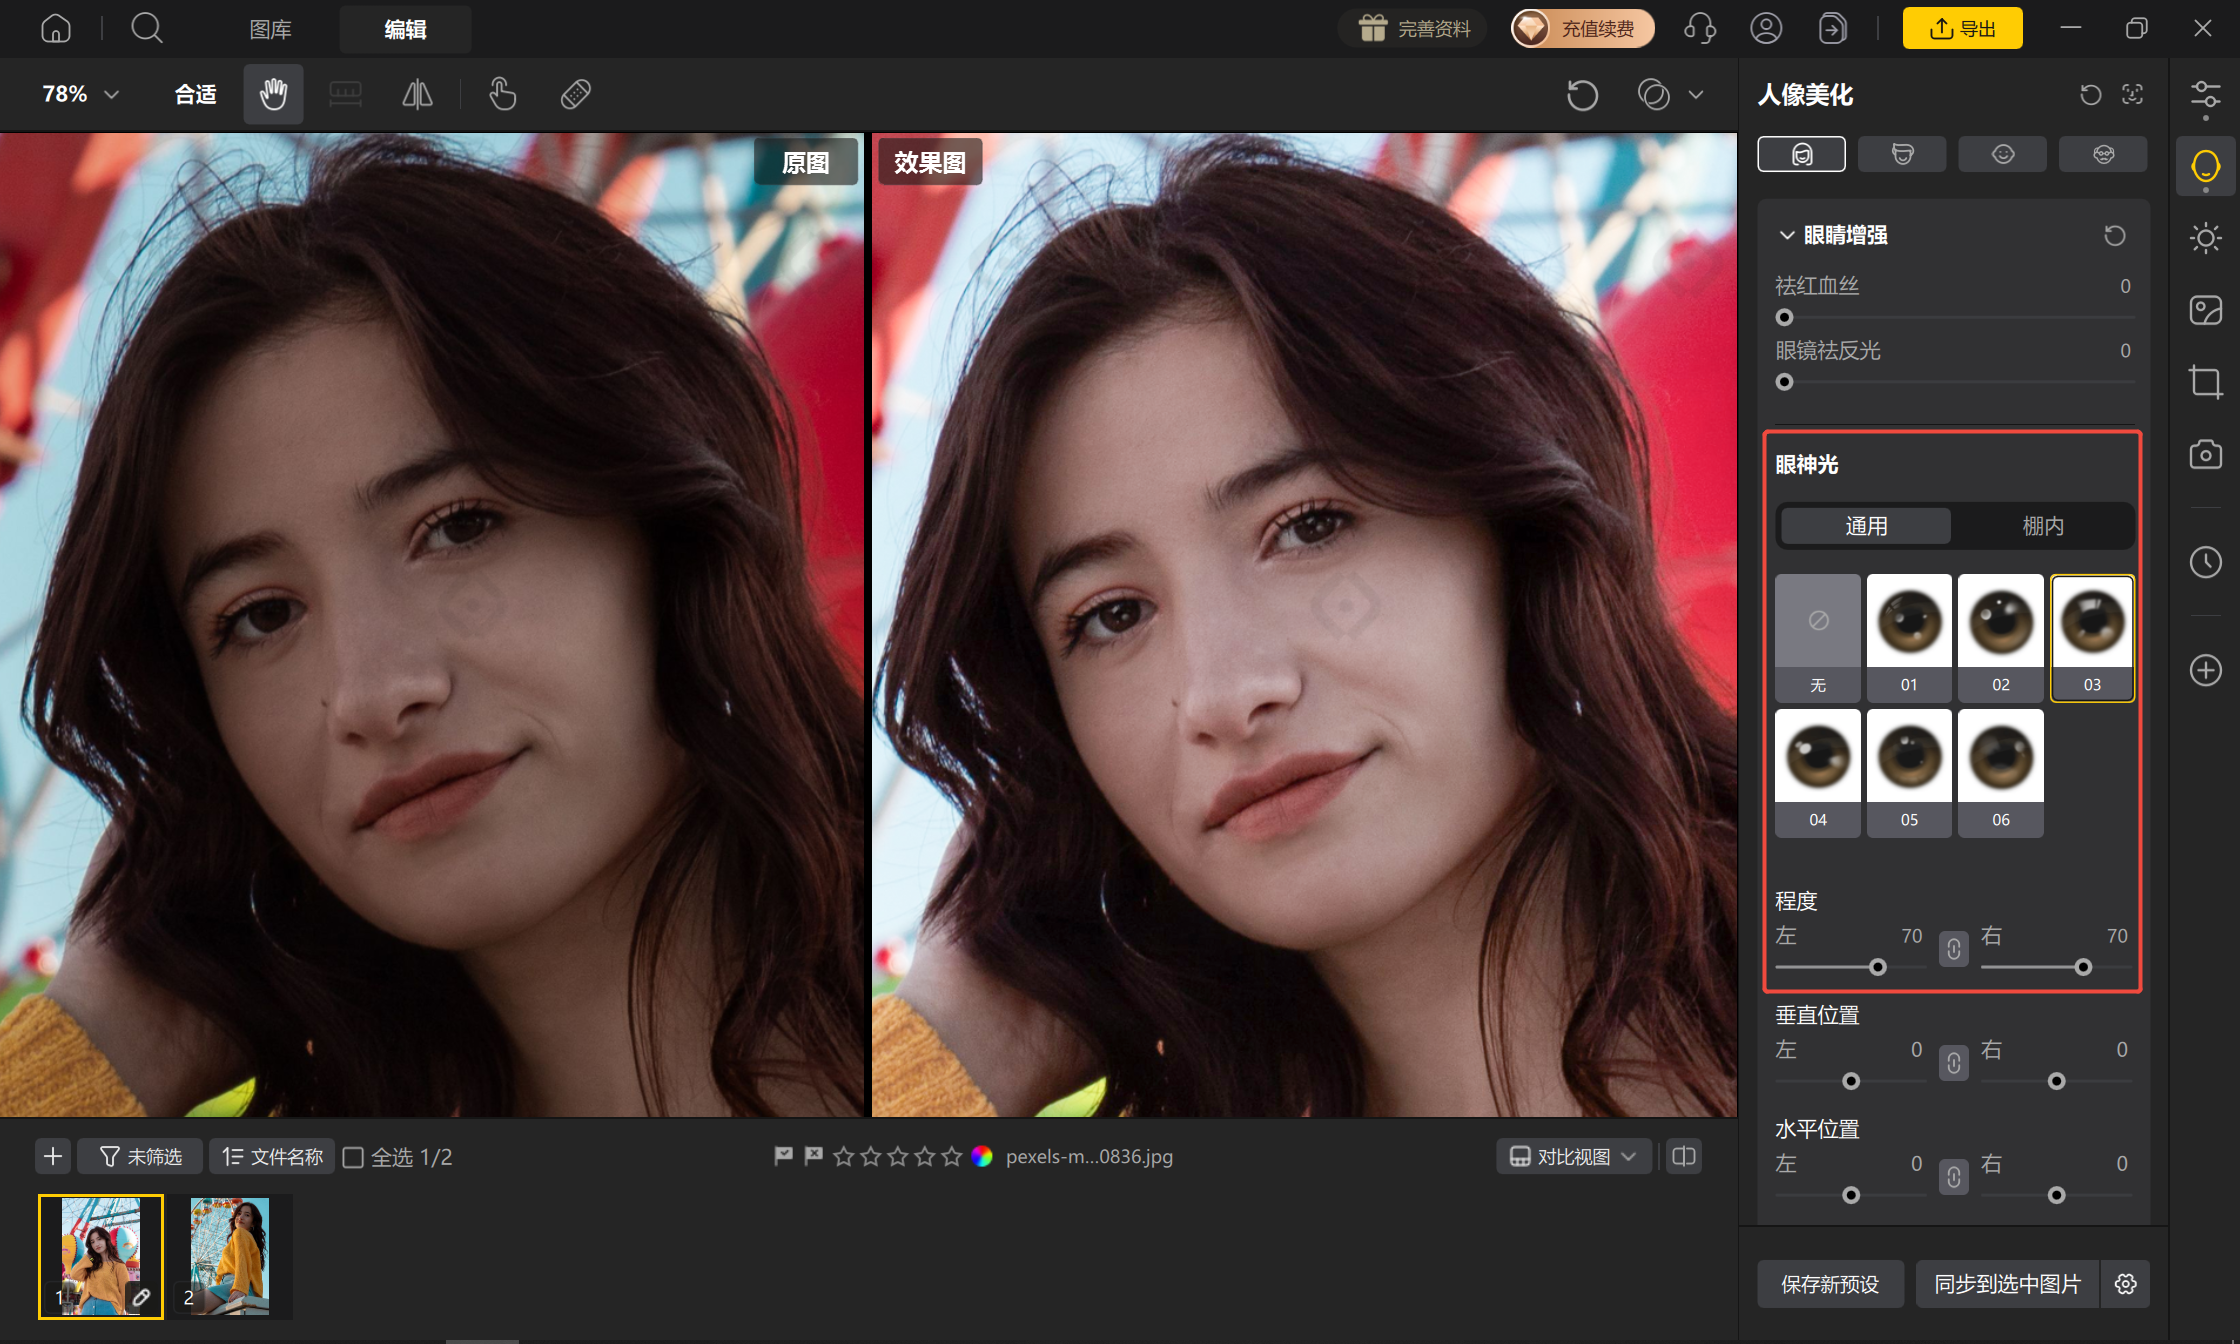Activate the flip mirror tool
2240x1344 pixels.
pos(417,94)
